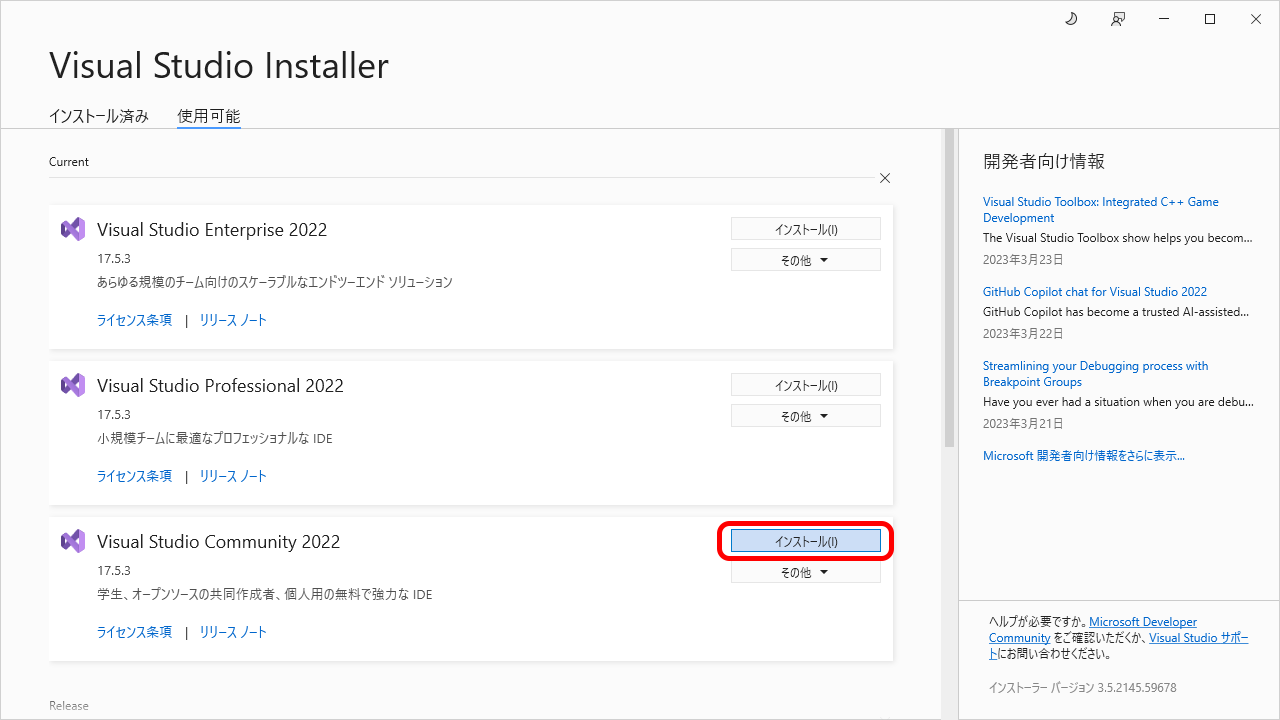
Task: Click the Visual Studio Community 2022 logo
Action: click(x=73, y=541)
